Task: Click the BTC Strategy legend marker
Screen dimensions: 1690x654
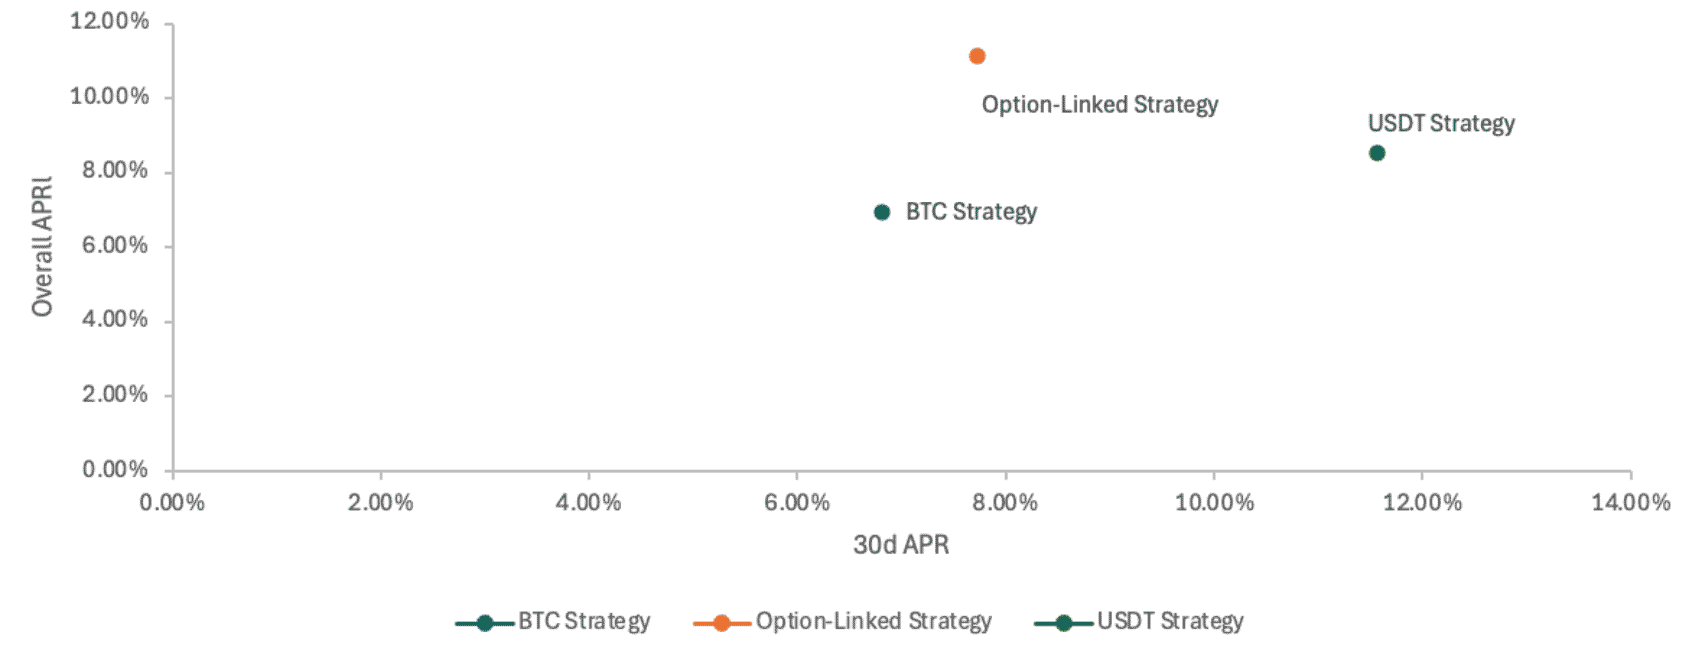Action: click(x=484, y=623)
